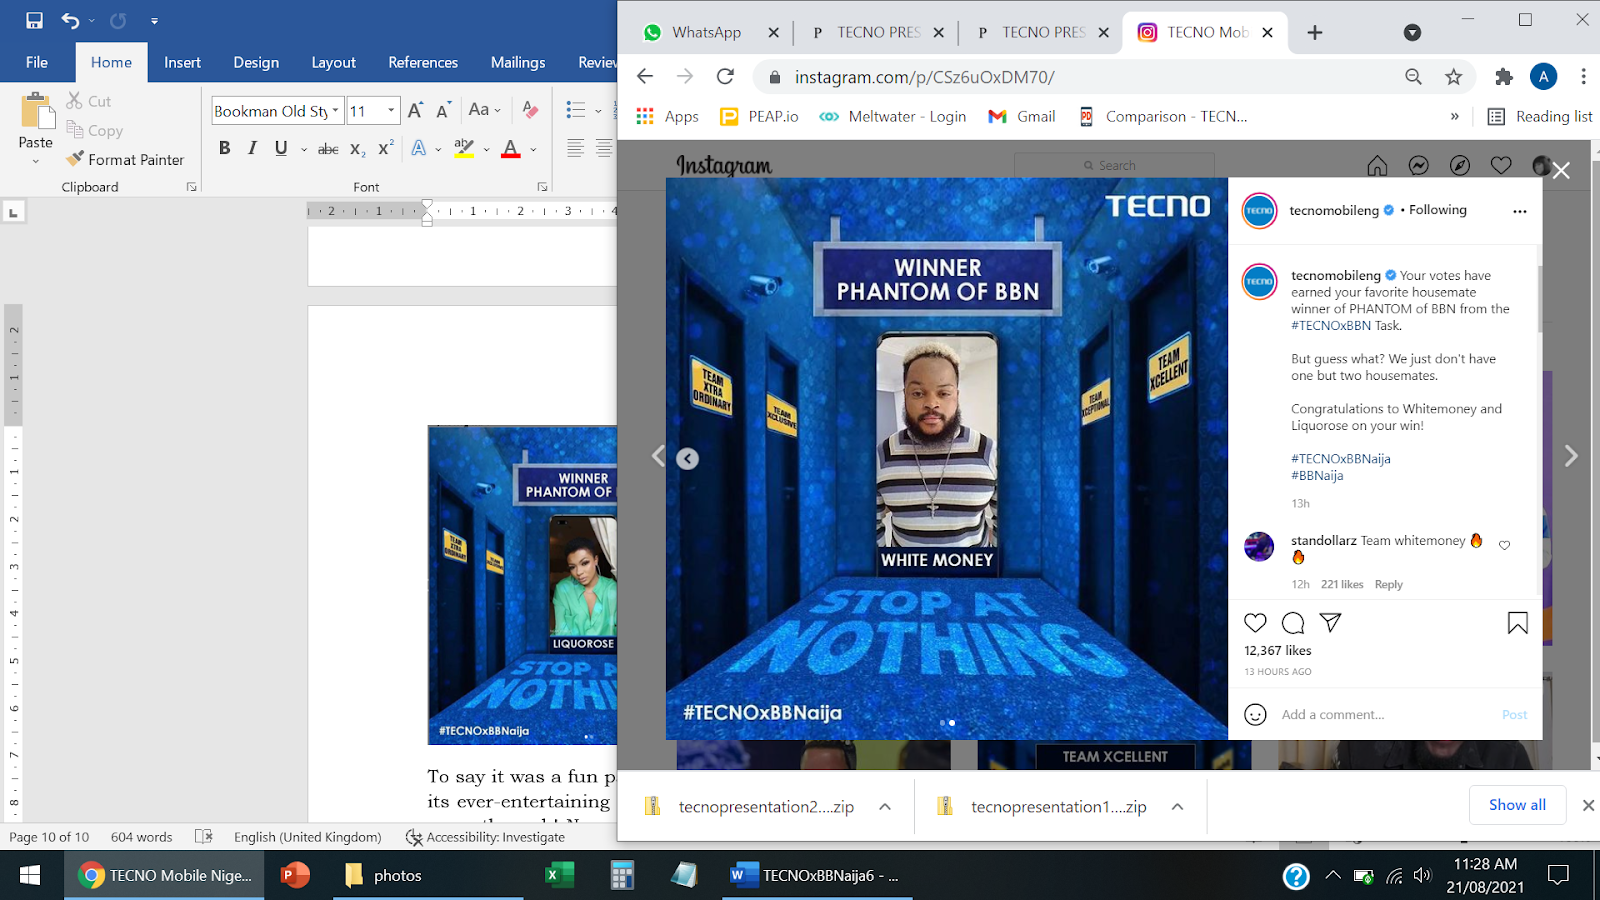This screenshot has width=1600, height=900.
Task: Increase font size with Grow Font
Action: [415, 110]
